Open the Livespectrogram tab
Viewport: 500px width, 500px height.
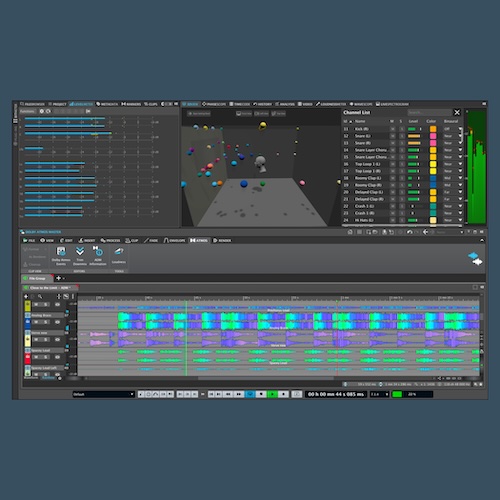pos(392,104)
